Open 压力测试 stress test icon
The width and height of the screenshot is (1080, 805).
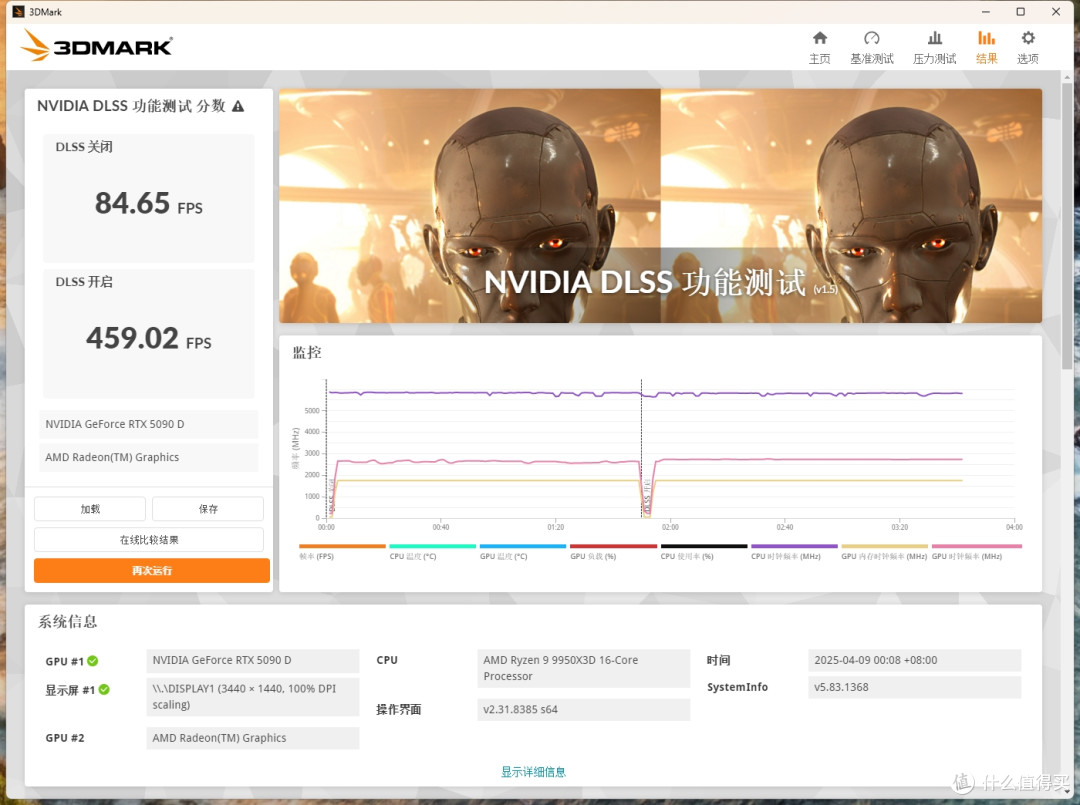pyautogui.click(x=935, y=38)
